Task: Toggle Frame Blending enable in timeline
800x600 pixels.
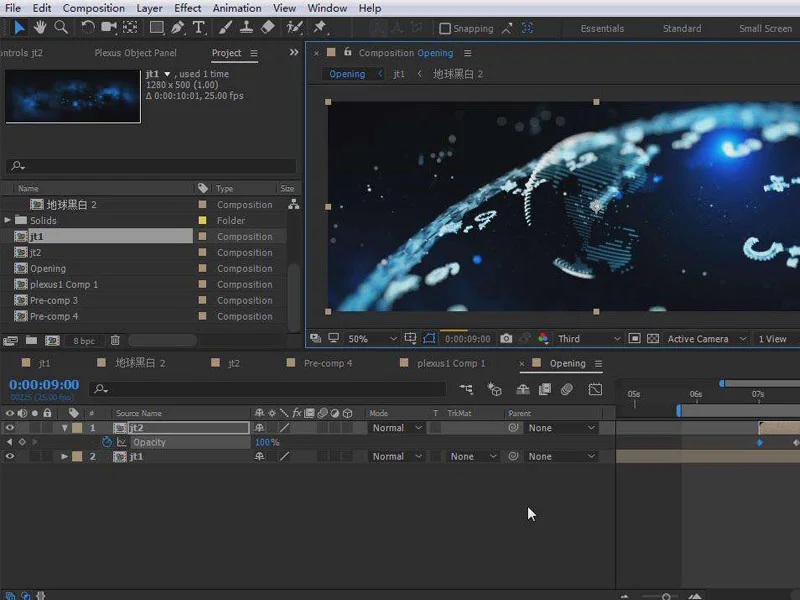Action: [545, 389]
